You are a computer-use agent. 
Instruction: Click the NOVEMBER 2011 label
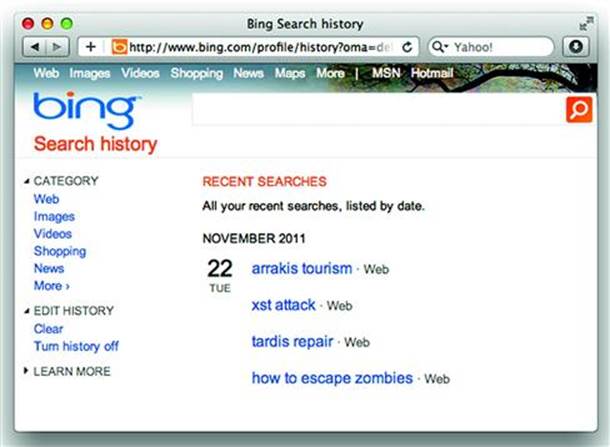click(x=254, y=238)
